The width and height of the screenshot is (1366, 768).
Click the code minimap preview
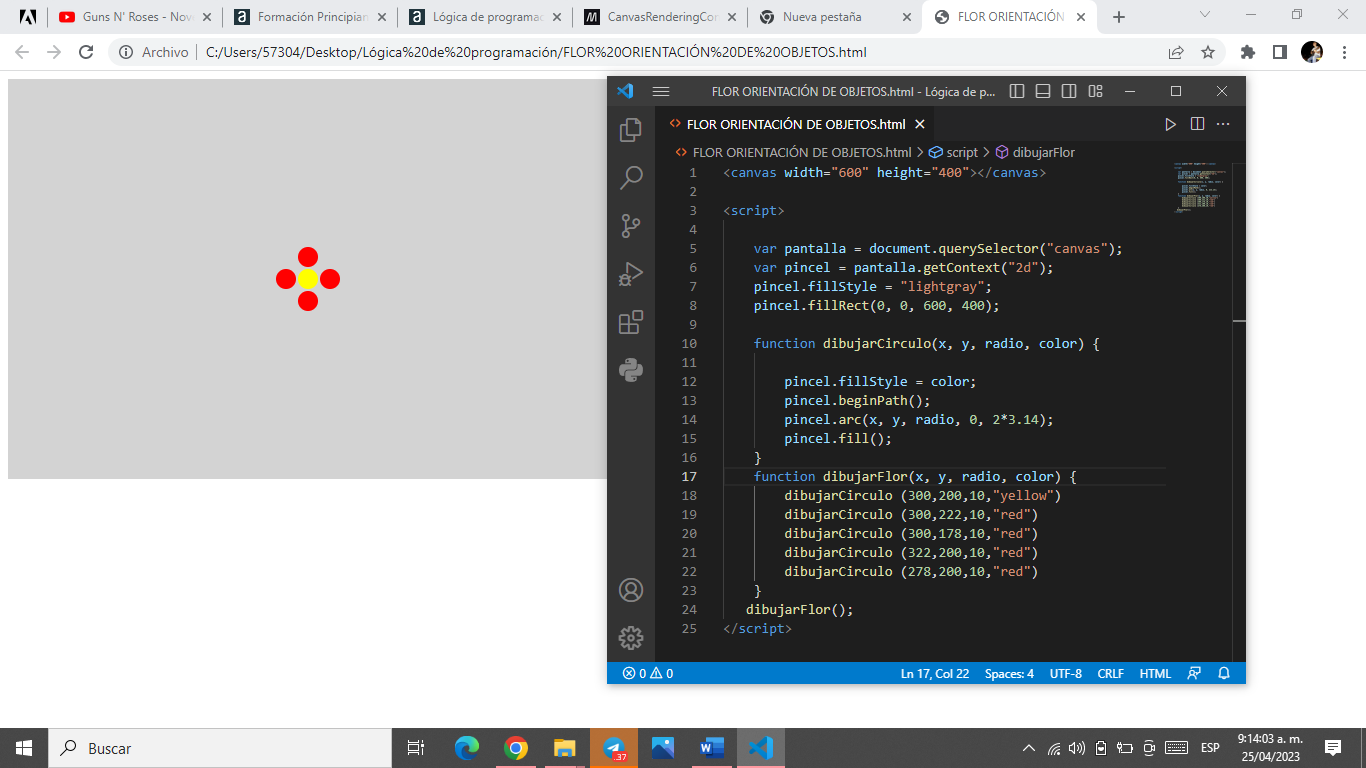pyautogui.click(x=1198, y=188)
